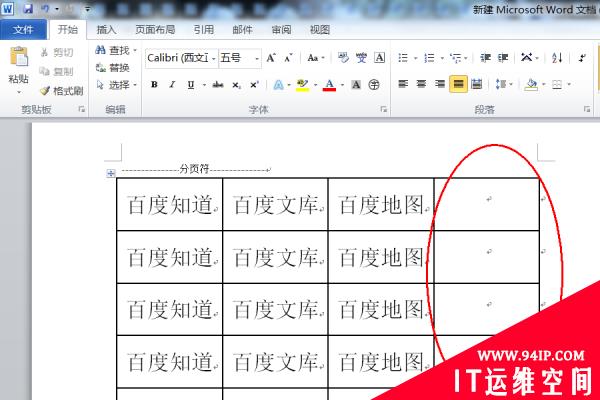Screen dimensions: 600x400
Task: Click the Bullets list icon
Action: click(403, 58)
